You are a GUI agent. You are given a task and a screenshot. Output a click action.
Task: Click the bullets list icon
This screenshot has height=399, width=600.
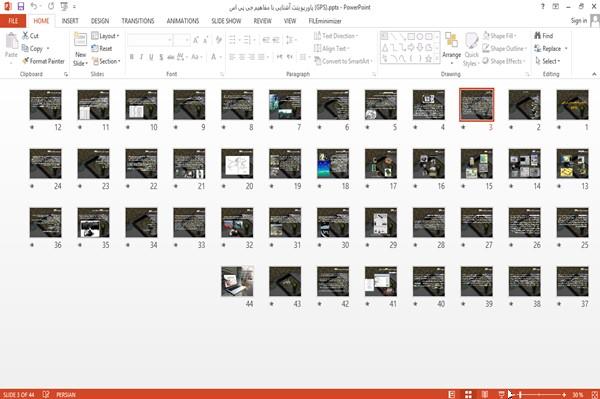tap(233, 40)
